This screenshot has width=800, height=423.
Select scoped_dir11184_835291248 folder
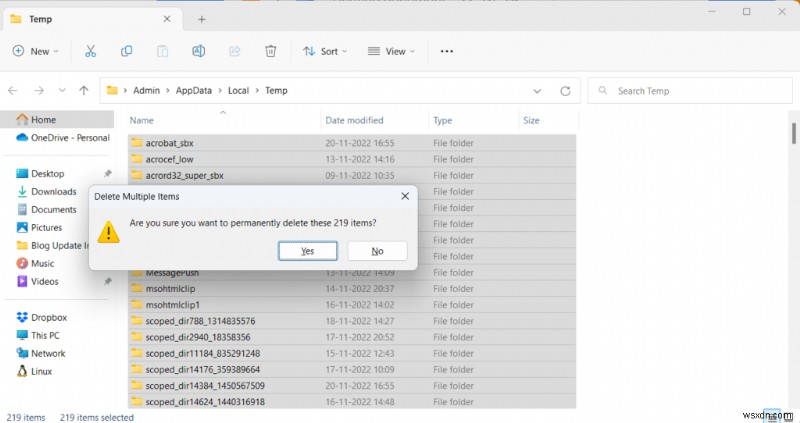click(352, 353)
